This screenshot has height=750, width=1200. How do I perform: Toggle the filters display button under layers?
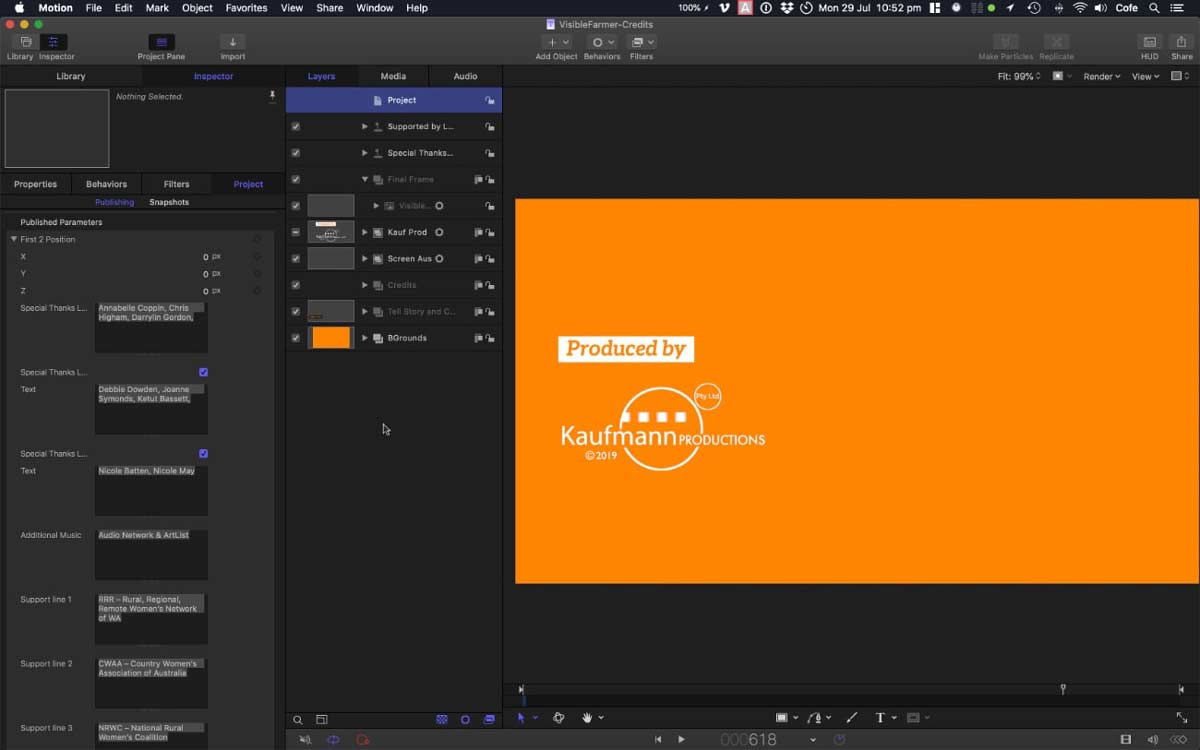tap(489, 720)
